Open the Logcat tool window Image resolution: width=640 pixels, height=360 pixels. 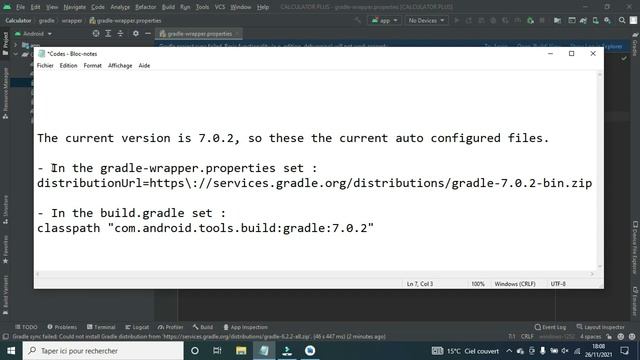point(137,327)
